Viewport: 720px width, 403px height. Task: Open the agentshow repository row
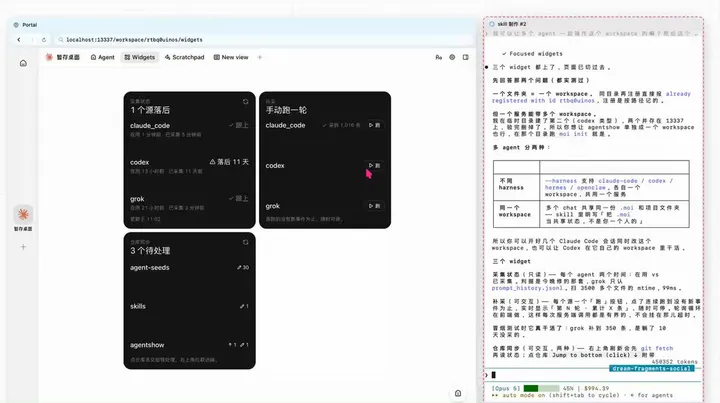click(x=189, y=345)
